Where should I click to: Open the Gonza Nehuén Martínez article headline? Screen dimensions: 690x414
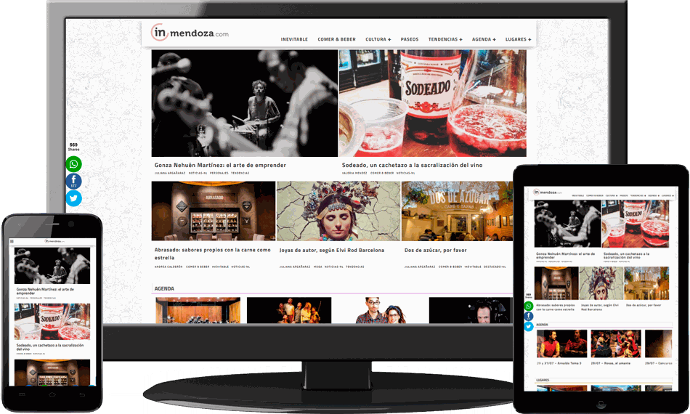(x=221, y=164)
